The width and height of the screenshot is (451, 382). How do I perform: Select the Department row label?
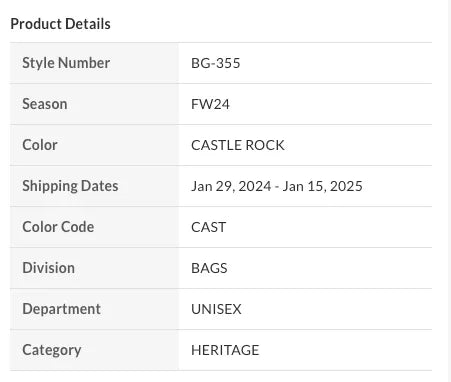[x=62, y=309]
